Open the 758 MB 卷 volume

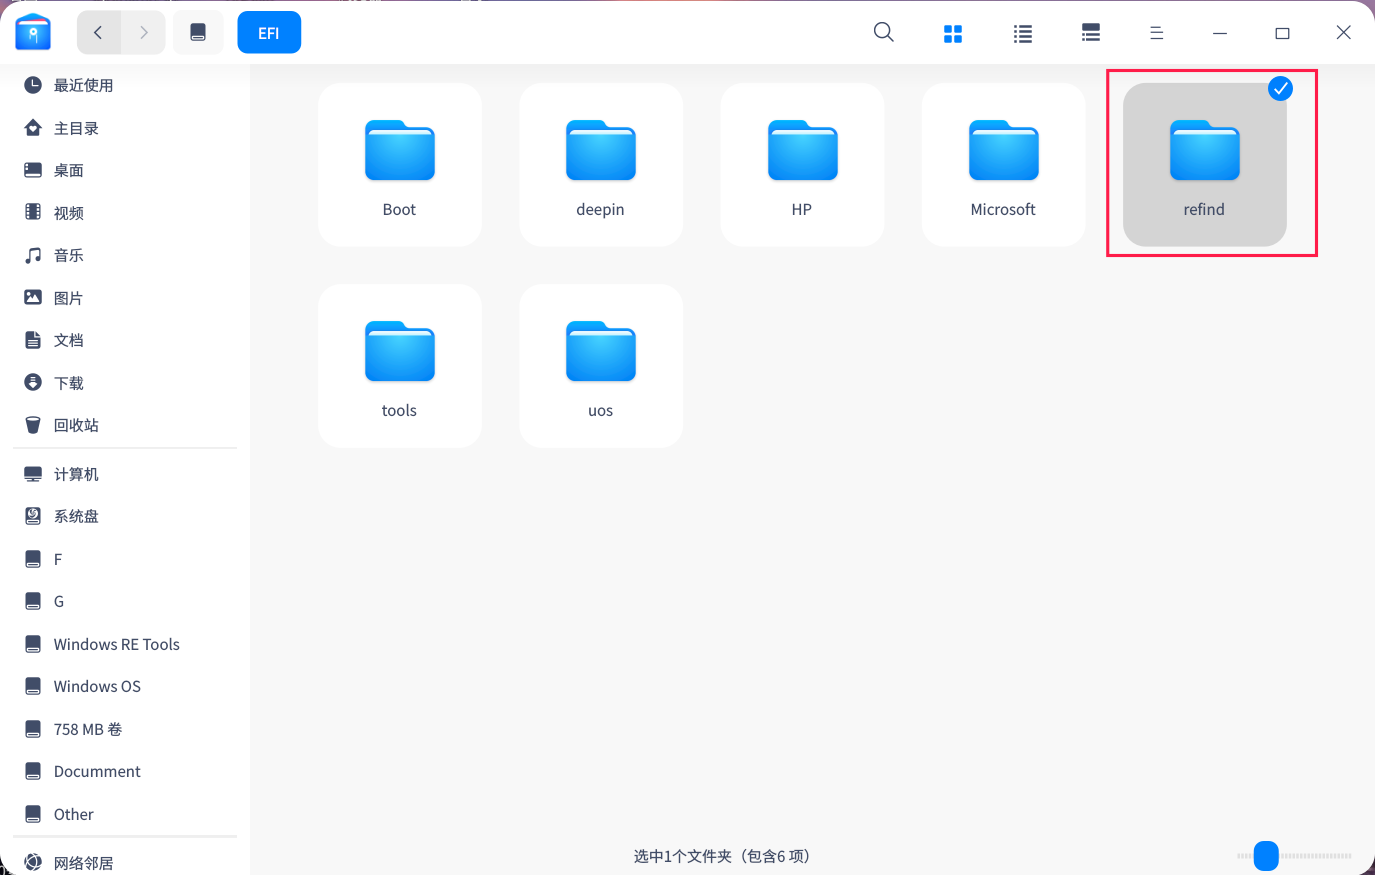[88, 729]
